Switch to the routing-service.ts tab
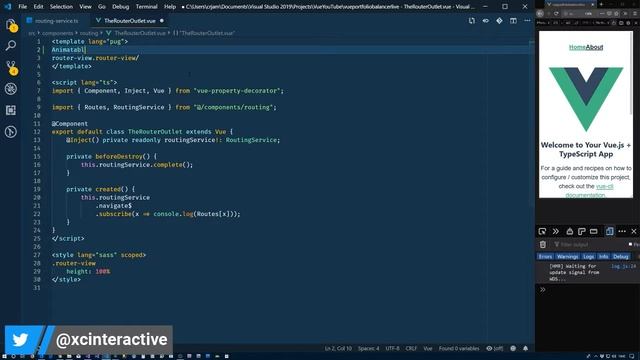640x360 pixels. pyautogui.click(x=57, y=20)
